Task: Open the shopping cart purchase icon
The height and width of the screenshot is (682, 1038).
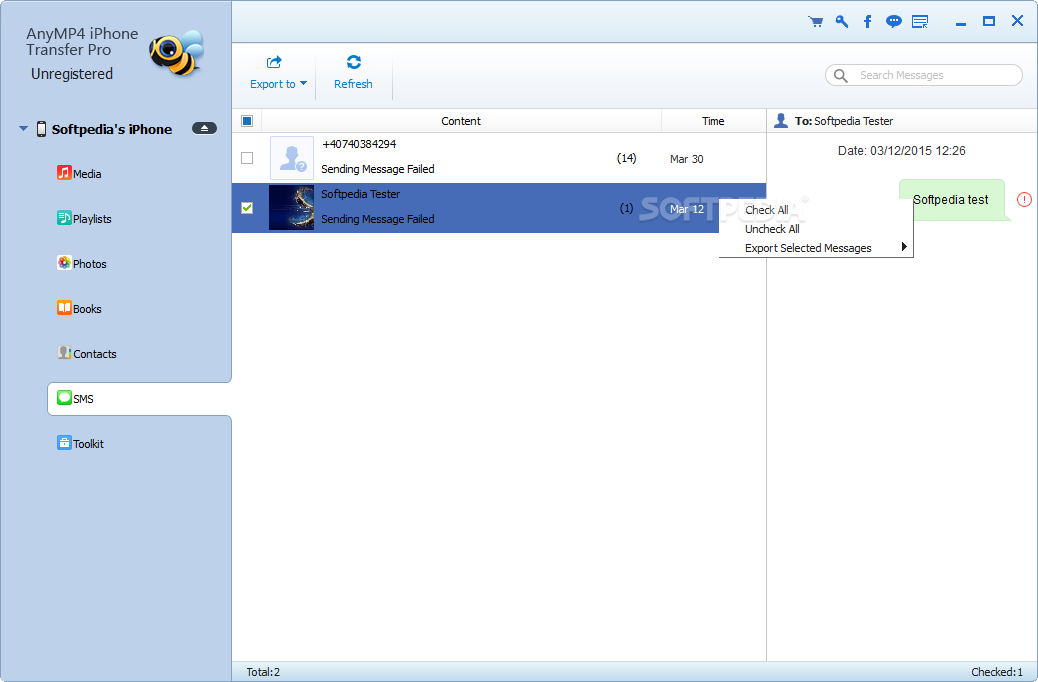Action: click(816, 22)
